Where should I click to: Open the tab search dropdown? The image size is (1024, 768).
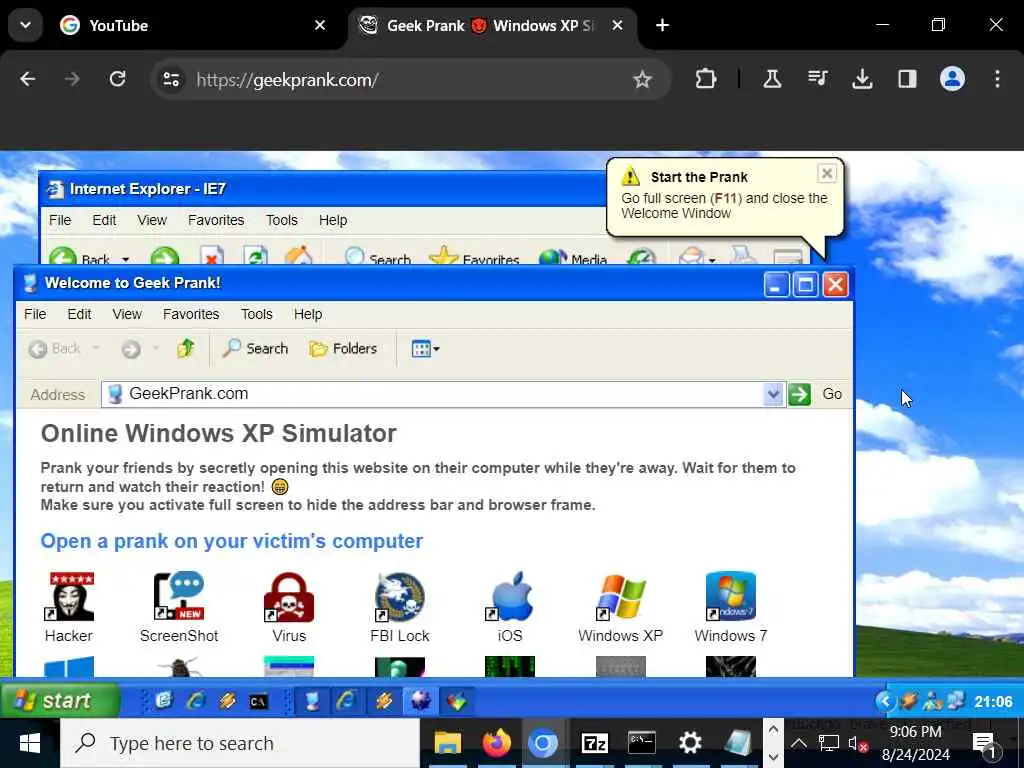tap(25, 25)
